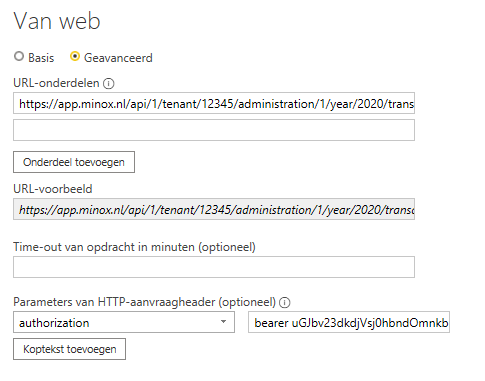The height and width of the screenshot is (381, 485).
Task: Click the Onderdeel toevoegen button
Action: 74,162
